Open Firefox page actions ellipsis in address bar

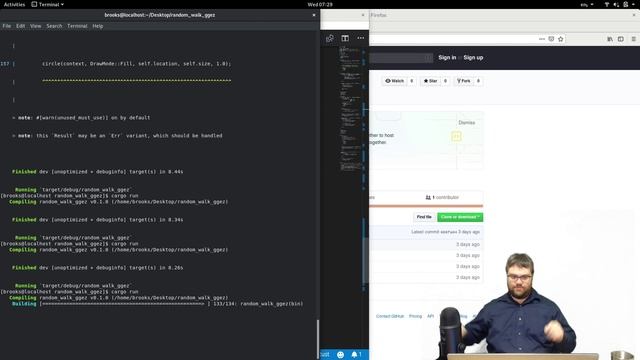coord(542,39)
